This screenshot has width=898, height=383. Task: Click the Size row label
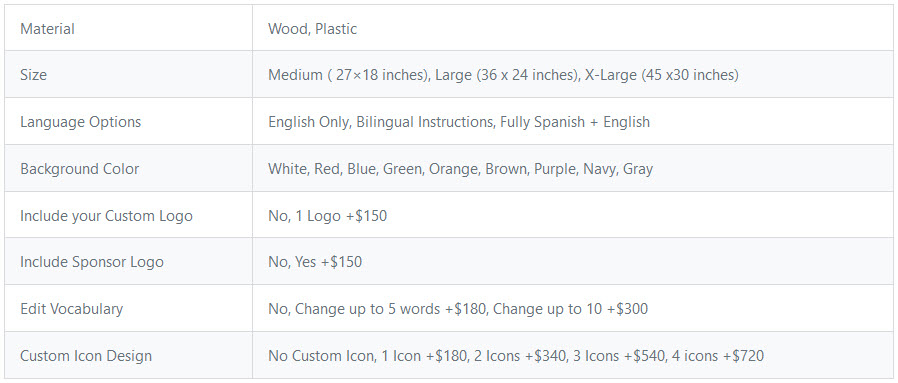[x=34, y=75]
